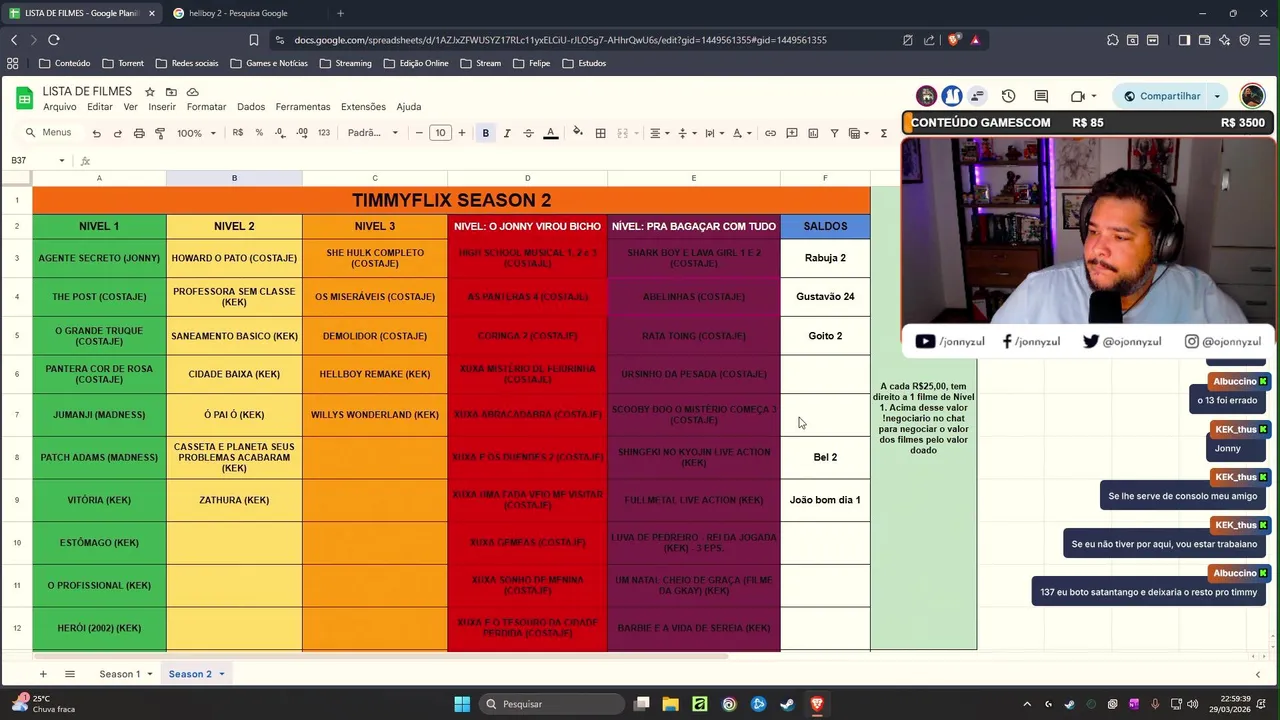Insert link with the chain icon
Viewport: 1280px width, 720px height.
point(770,133)
